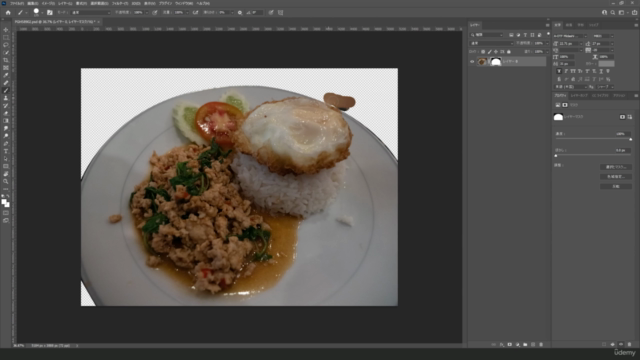Open the Filter menu
Screen dimensions: 640x360
120,3
